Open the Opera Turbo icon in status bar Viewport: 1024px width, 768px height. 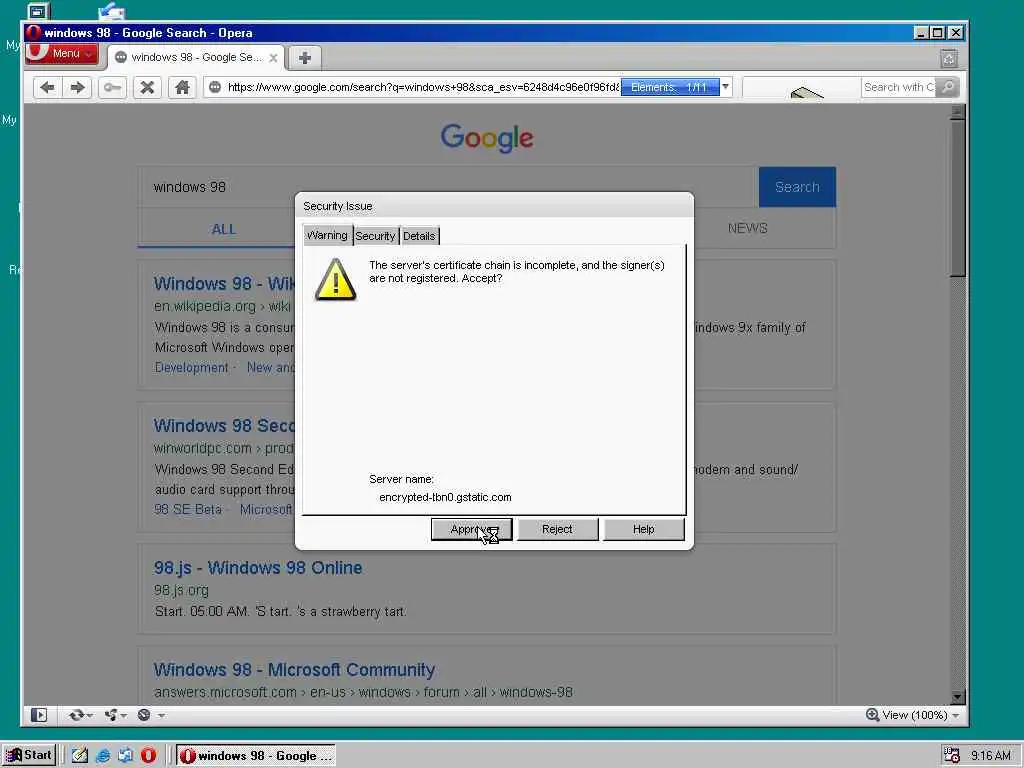pyautogui.click(x=144, y=715)
